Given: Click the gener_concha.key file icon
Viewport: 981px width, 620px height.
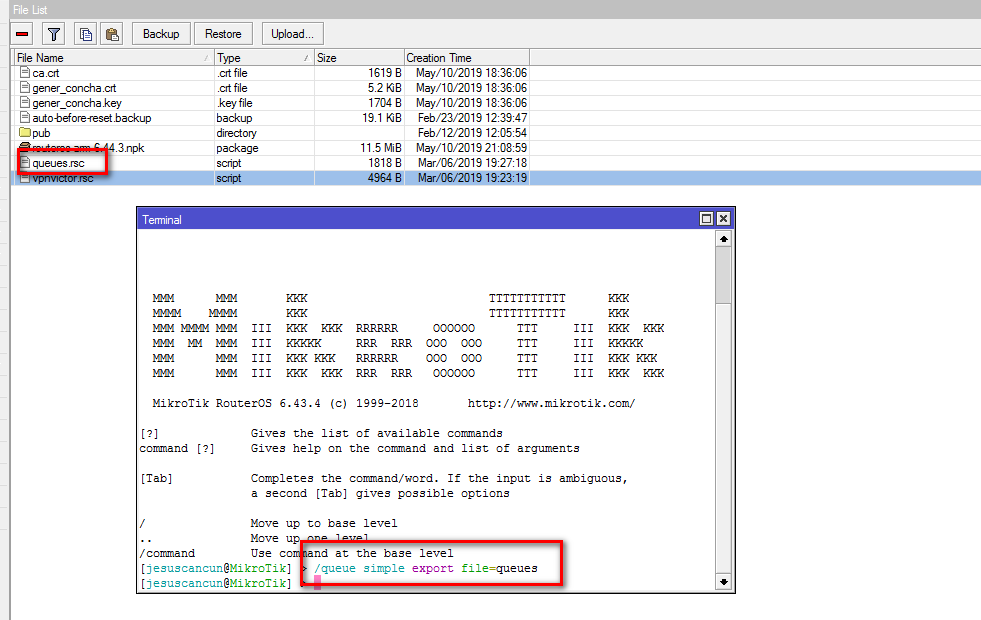Looking at the screenshot, I should click(25, 103).
